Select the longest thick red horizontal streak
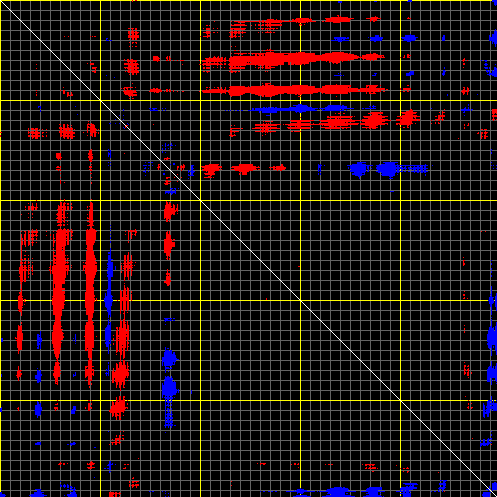497x497 pixels. click(293, 60)
